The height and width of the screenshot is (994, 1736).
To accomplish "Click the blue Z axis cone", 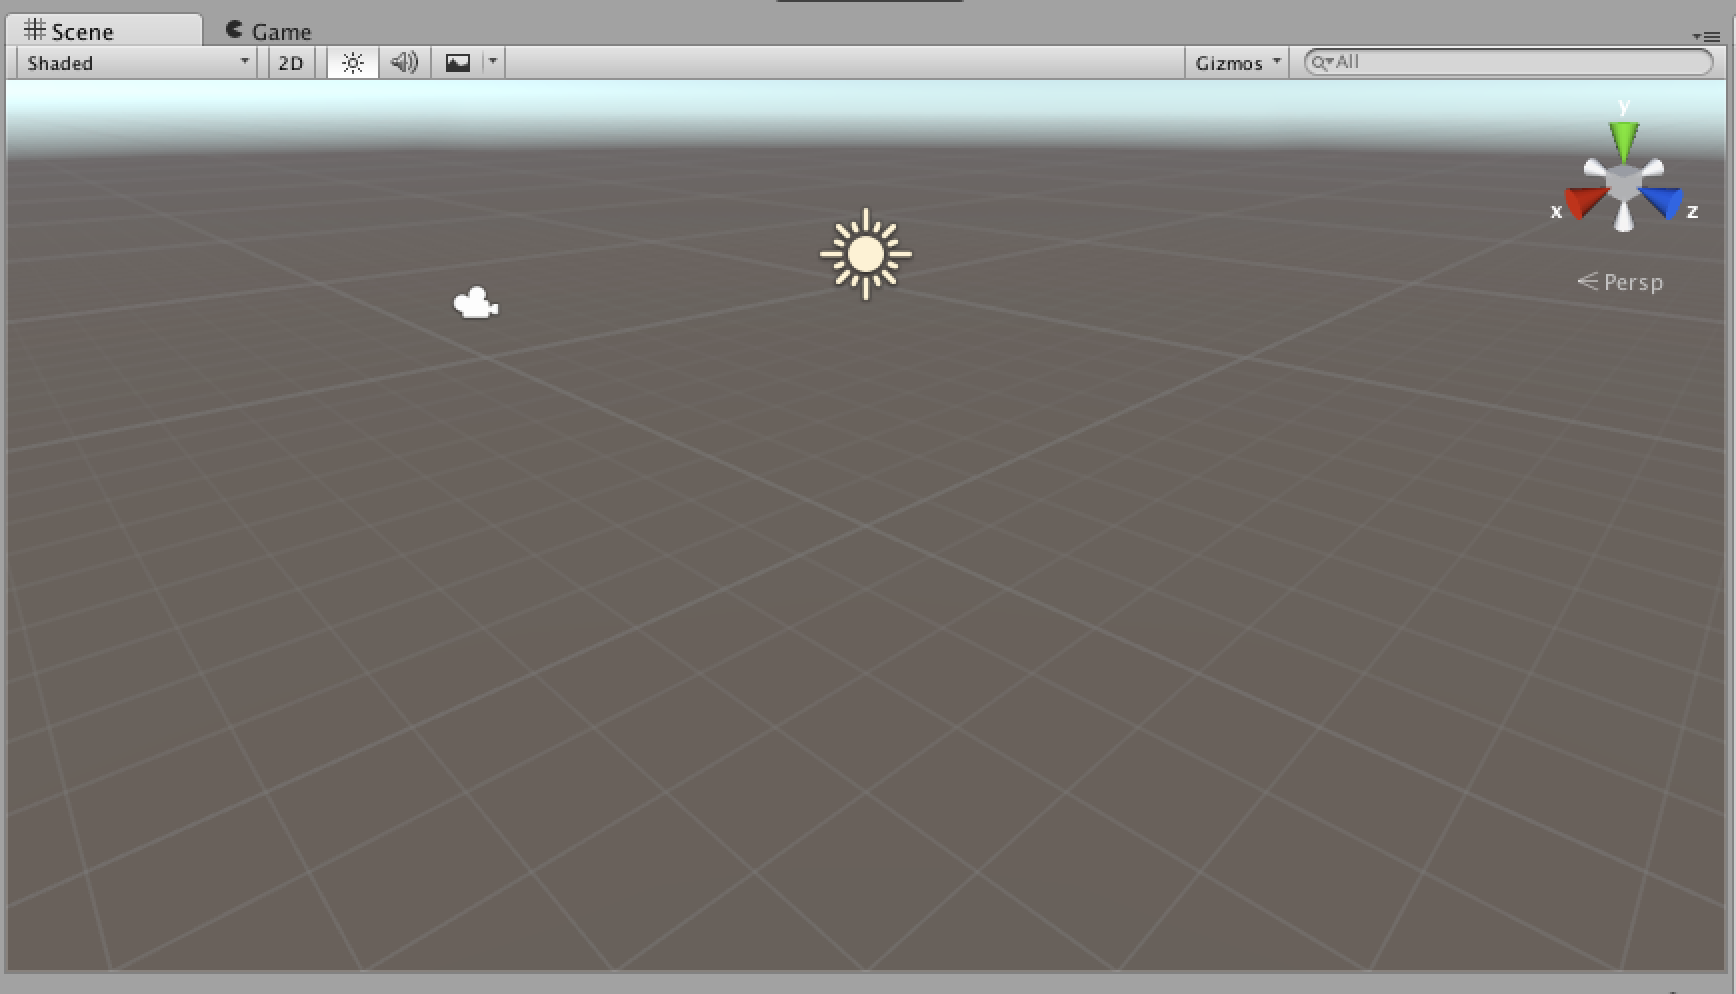I will point(1663,201).
